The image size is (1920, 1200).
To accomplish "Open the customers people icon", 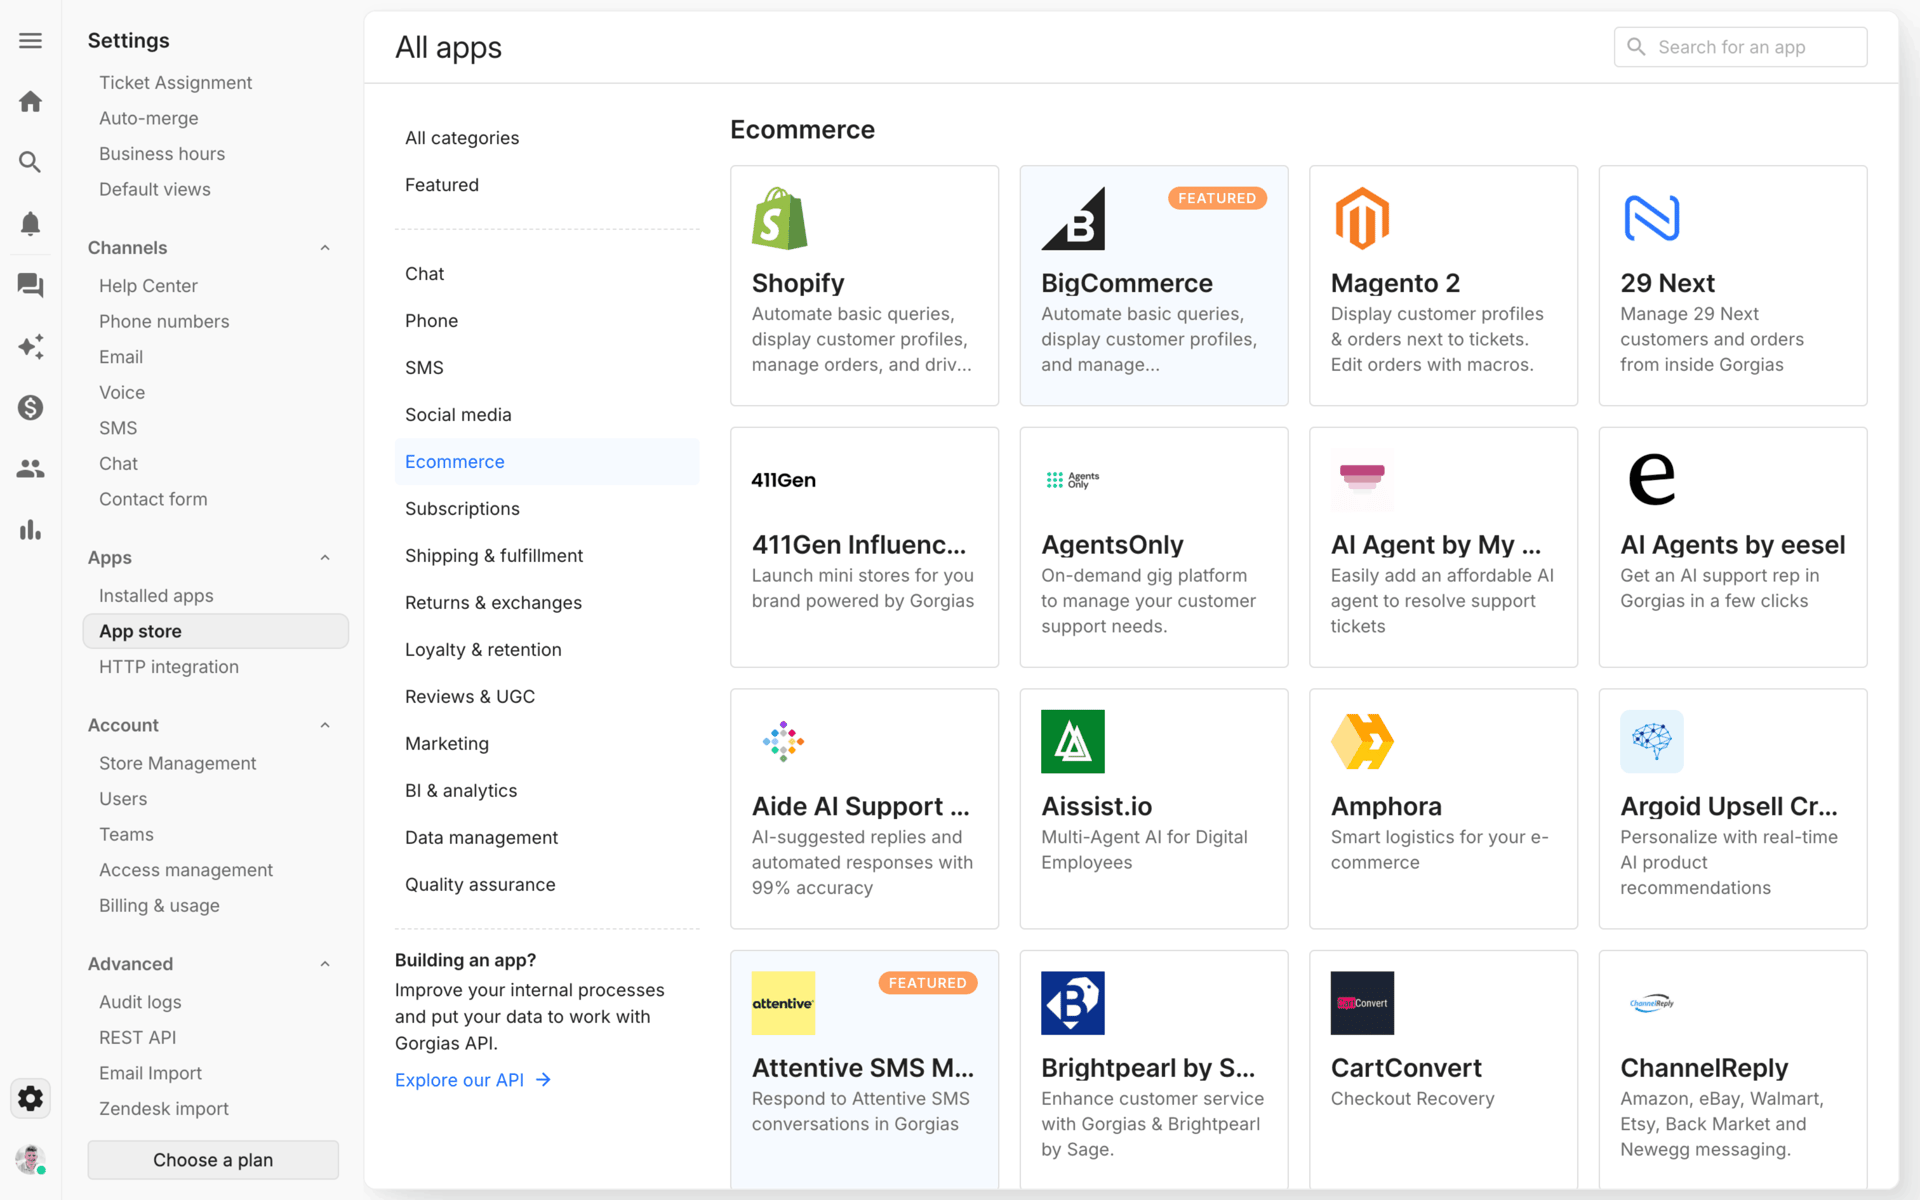I will pos(30,468).
